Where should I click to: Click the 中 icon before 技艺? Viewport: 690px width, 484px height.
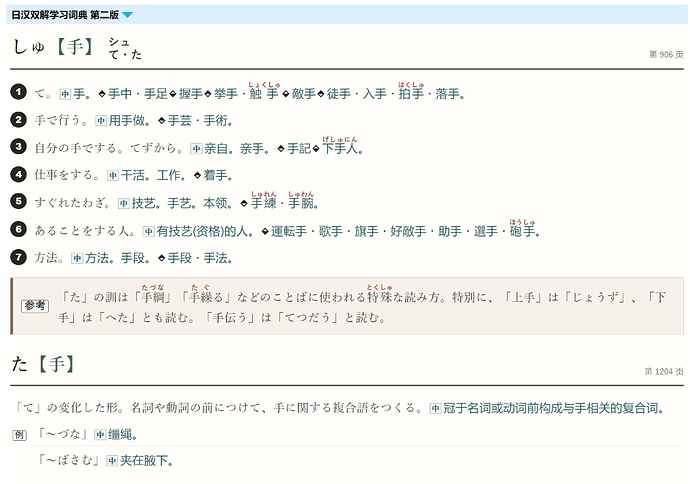click(124, 203)
